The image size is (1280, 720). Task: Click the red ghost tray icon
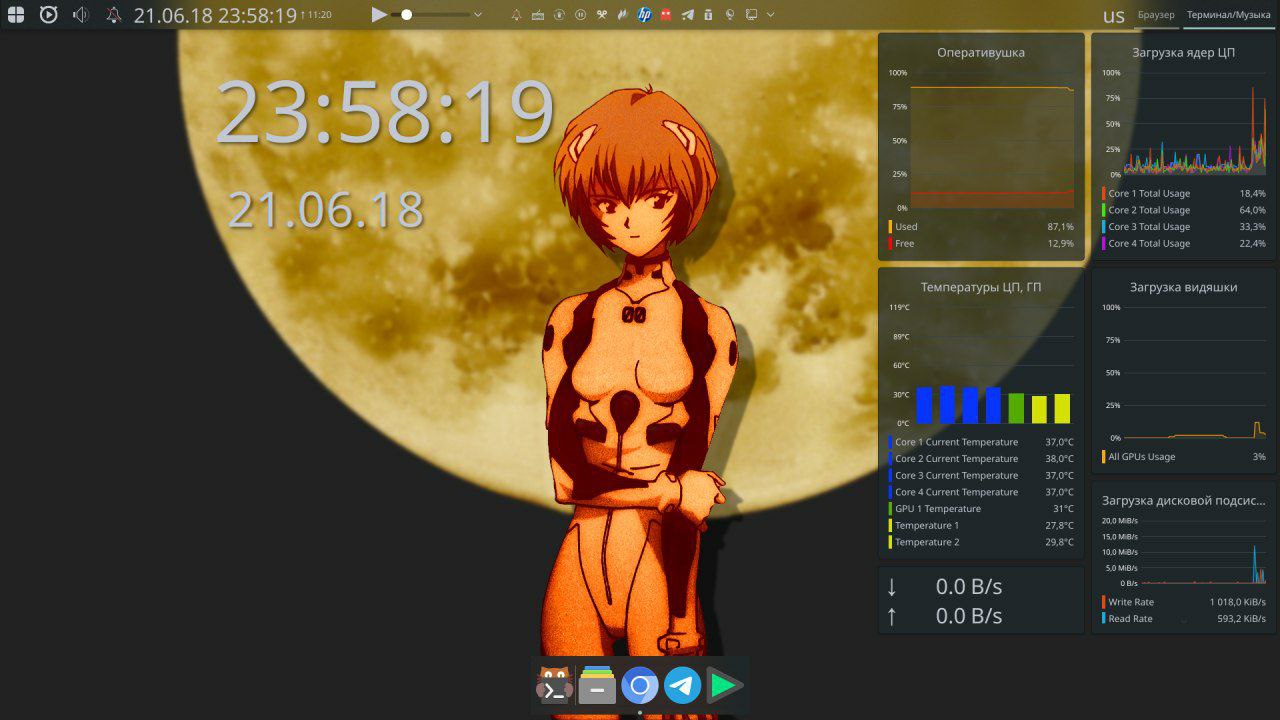click(666, 15)
